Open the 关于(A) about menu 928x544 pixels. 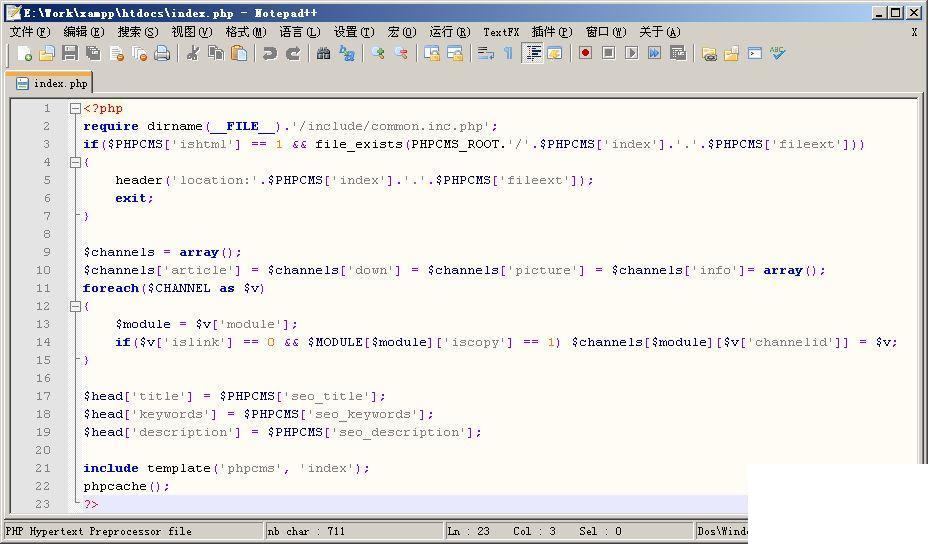pyautogui.click(x=660, y=32)
